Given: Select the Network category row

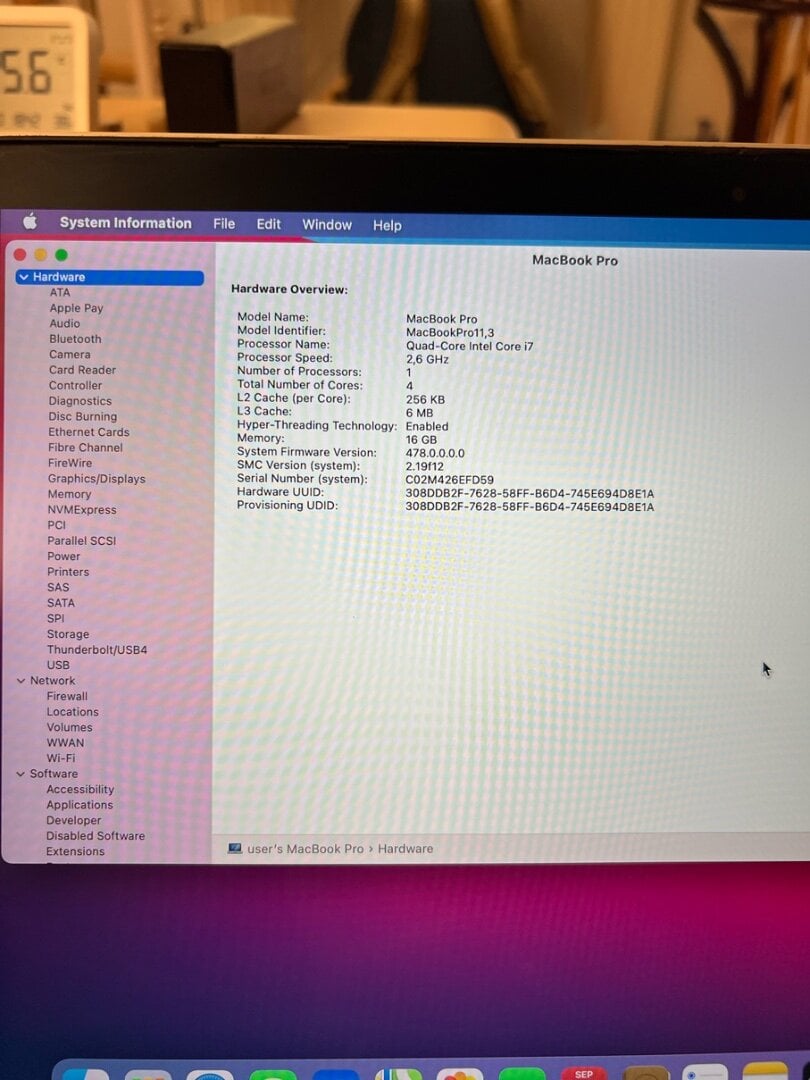Looking at the screenshot, I should coord(52,681).
